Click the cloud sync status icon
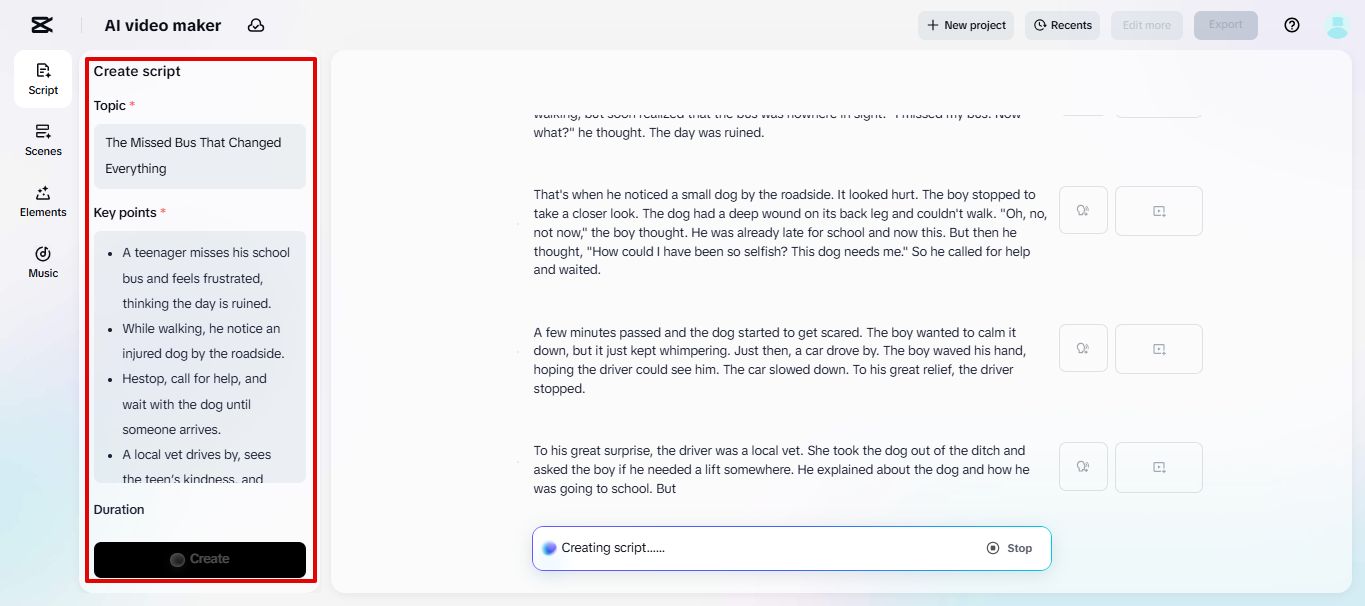This screenshot has height=606, width=1365. coord(256,25)
